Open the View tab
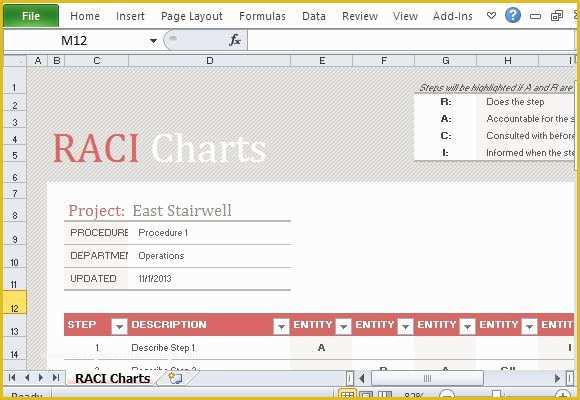This screenshot has height=400, width=580. [405, 16]
